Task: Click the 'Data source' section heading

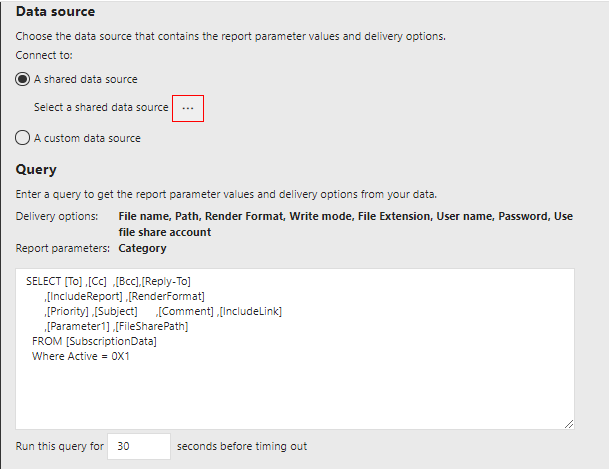Action: pos(56,12)
